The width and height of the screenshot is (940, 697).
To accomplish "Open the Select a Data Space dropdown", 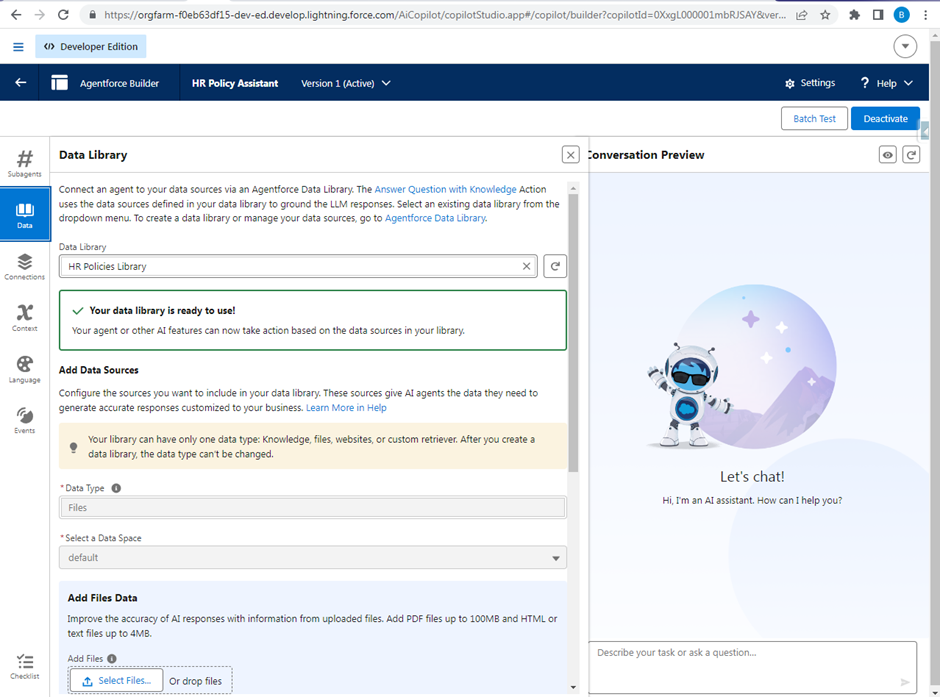I will point(312,557).
